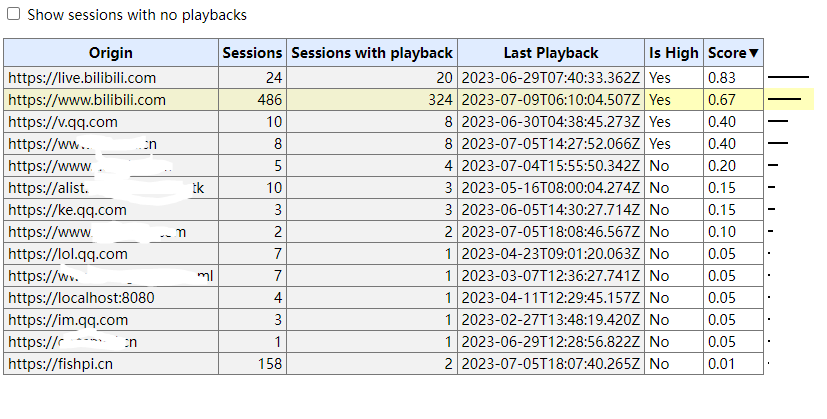Sort table by Score column header
827x419 pixels.
(x=733, y=53)
